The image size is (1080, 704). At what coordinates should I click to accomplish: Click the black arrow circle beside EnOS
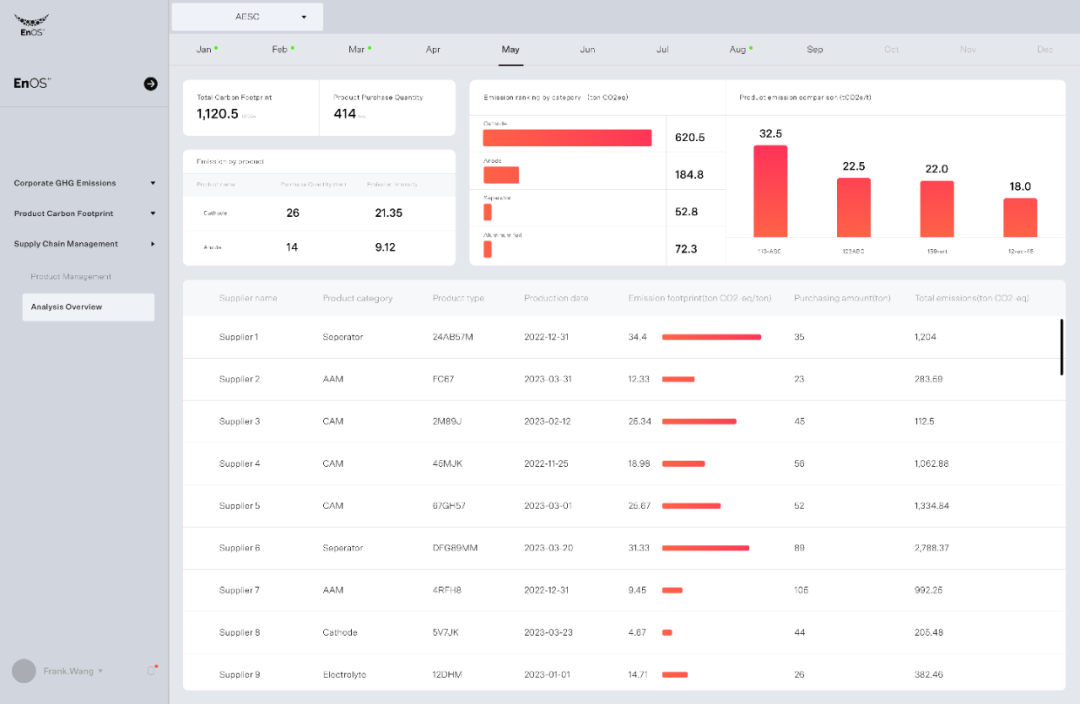150,84
